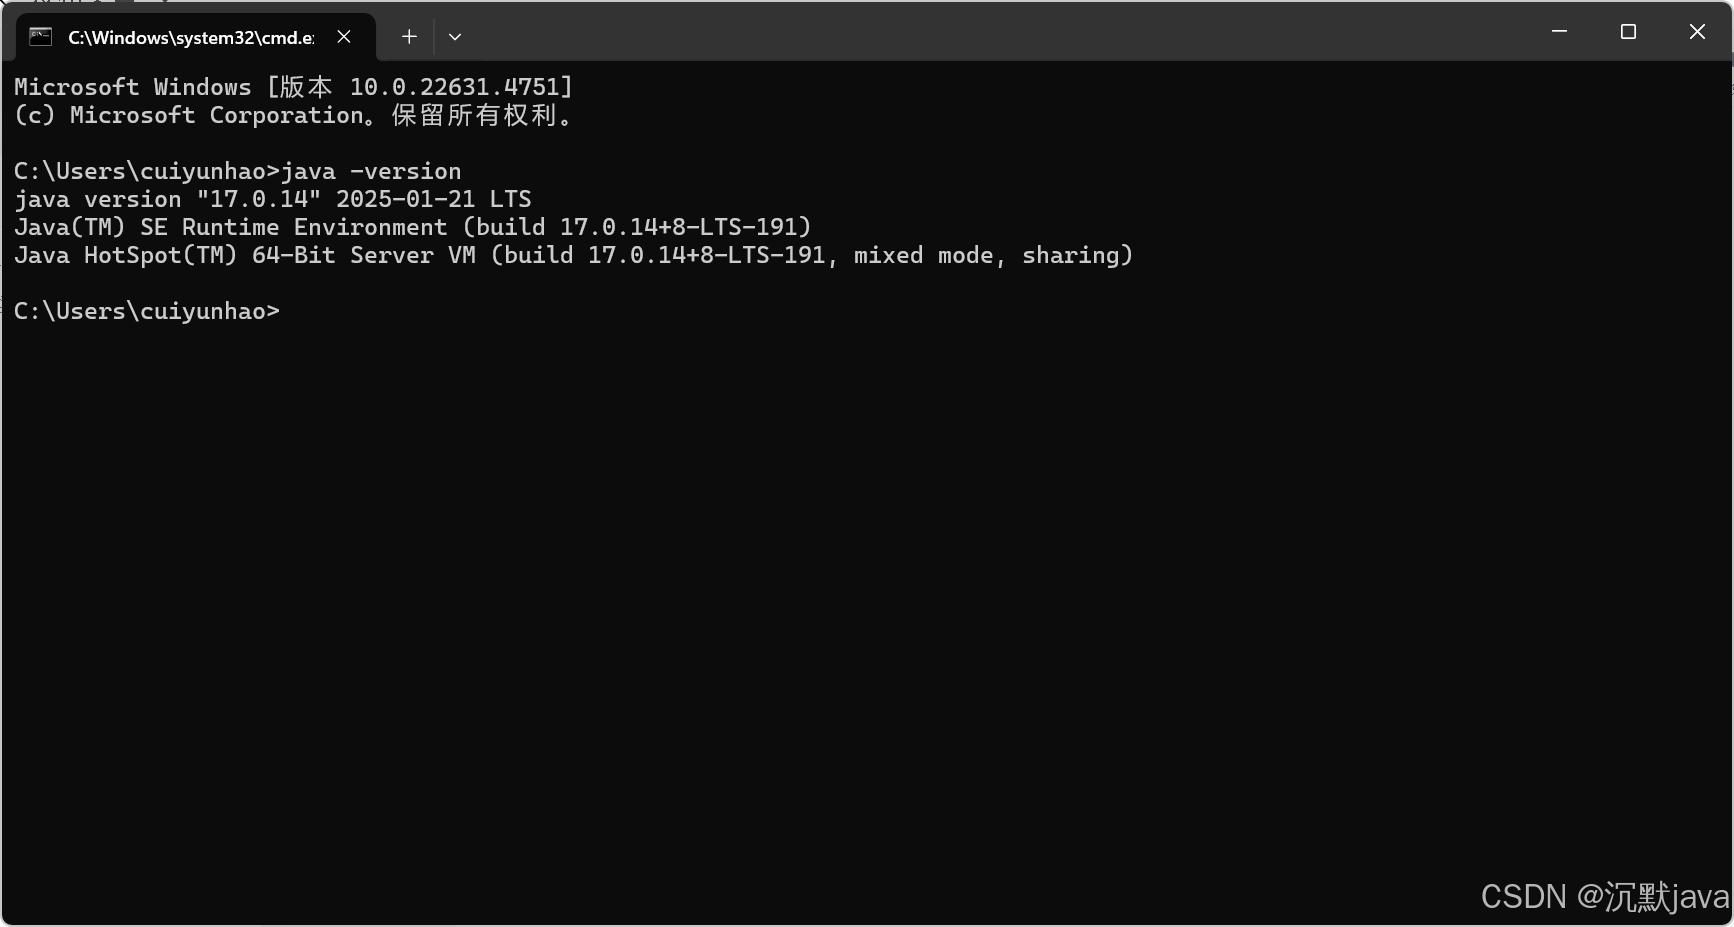Close the terminal window
Screen dimensions: 1734x927
(x=1697, y=32)
